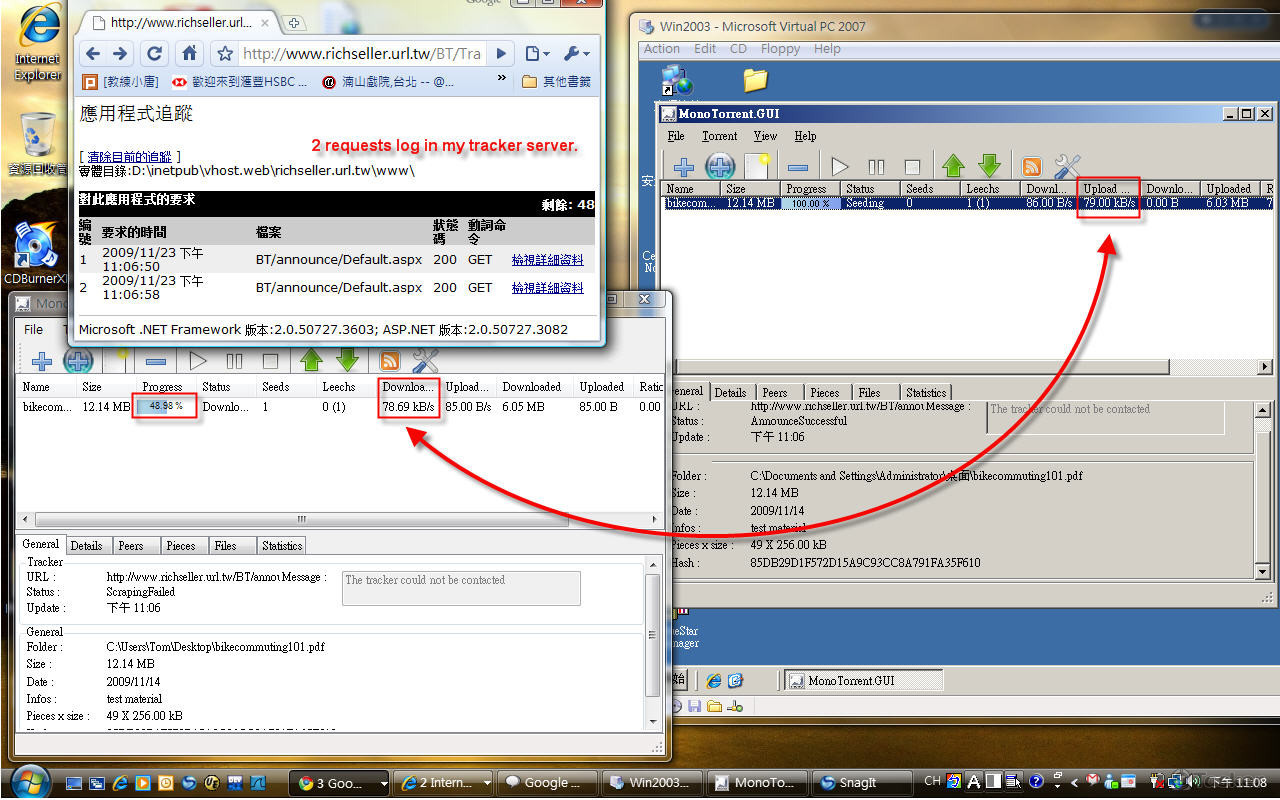This screenshot has width=1280, height=800.
Task: Click the minus remove-torrent icon in Win2003 MonoTorrent
Action: pyautogui.click(x=797, y=167)
